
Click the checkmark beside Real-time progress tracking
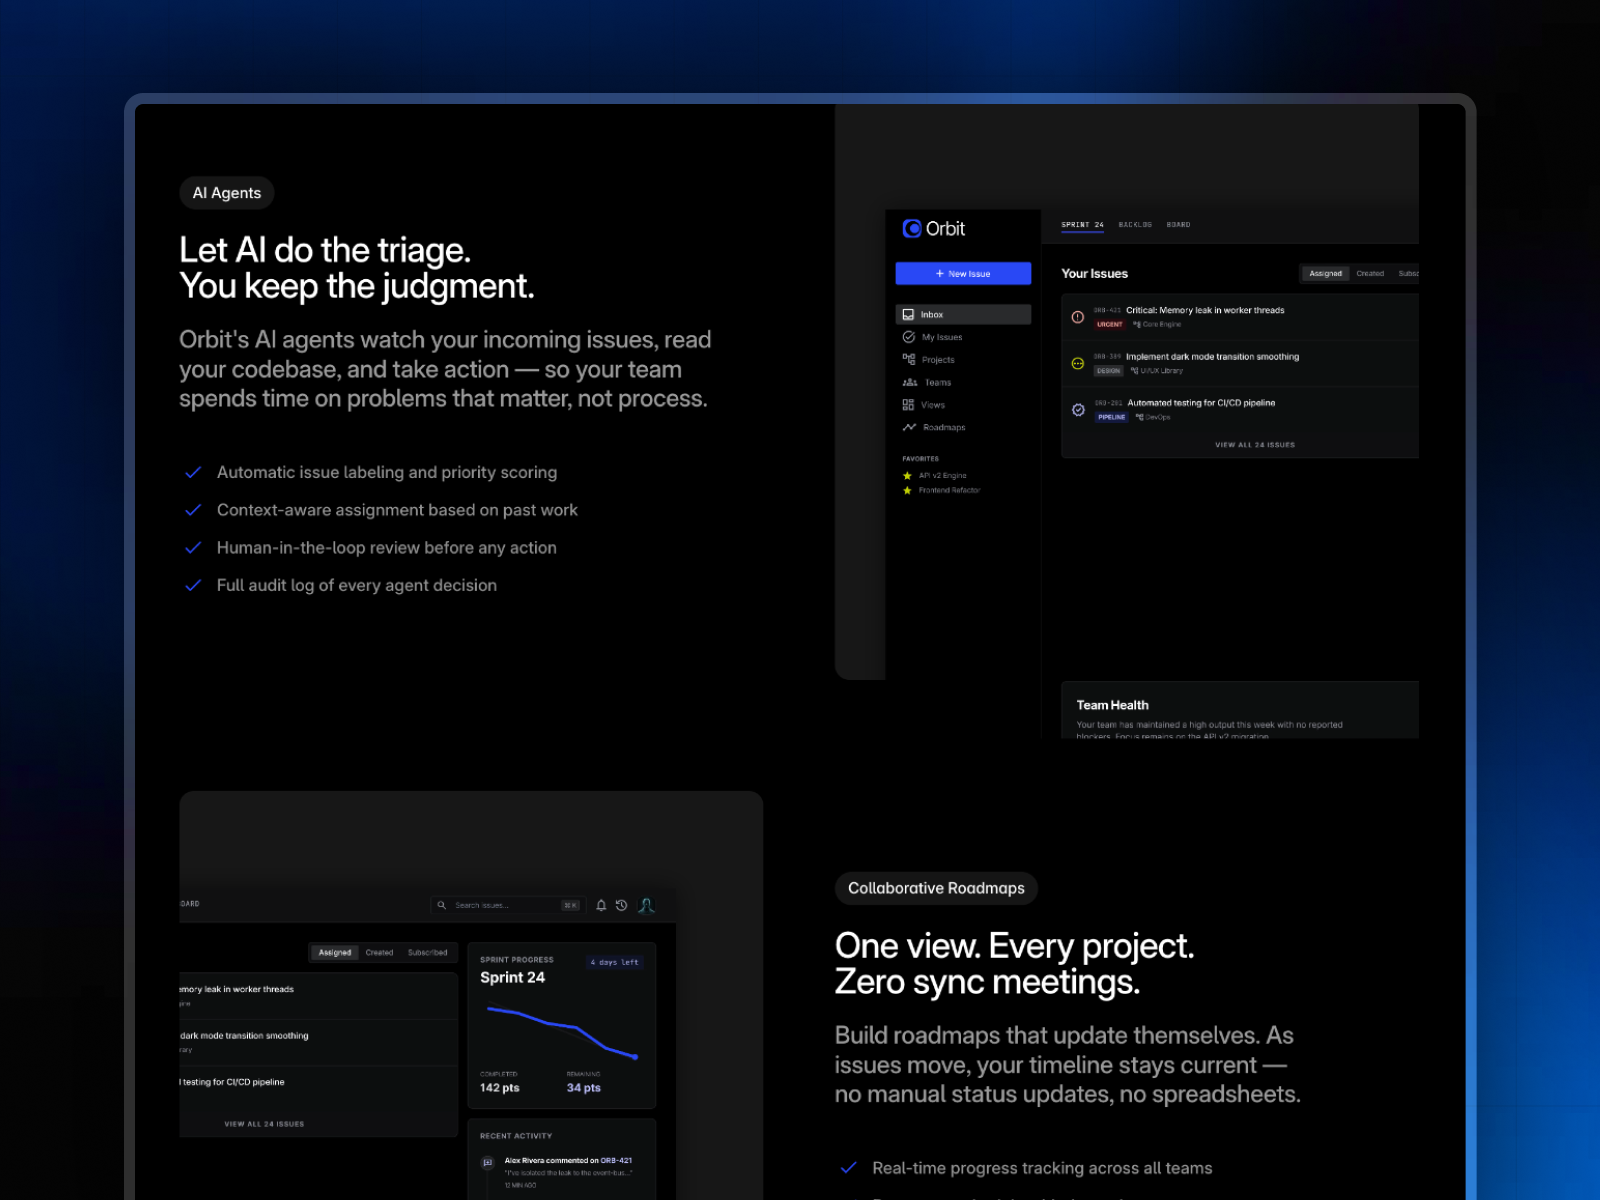coord(849,1168)
